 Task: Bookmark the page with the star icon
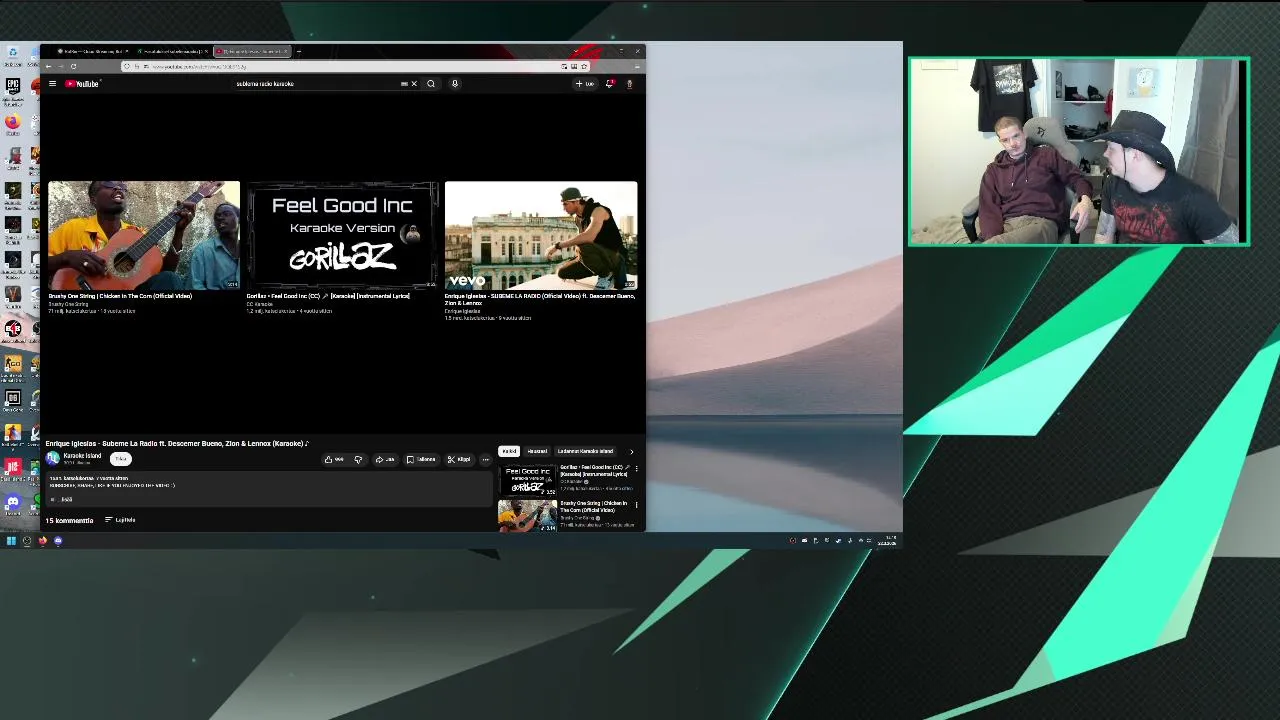[x=584, y=66]
